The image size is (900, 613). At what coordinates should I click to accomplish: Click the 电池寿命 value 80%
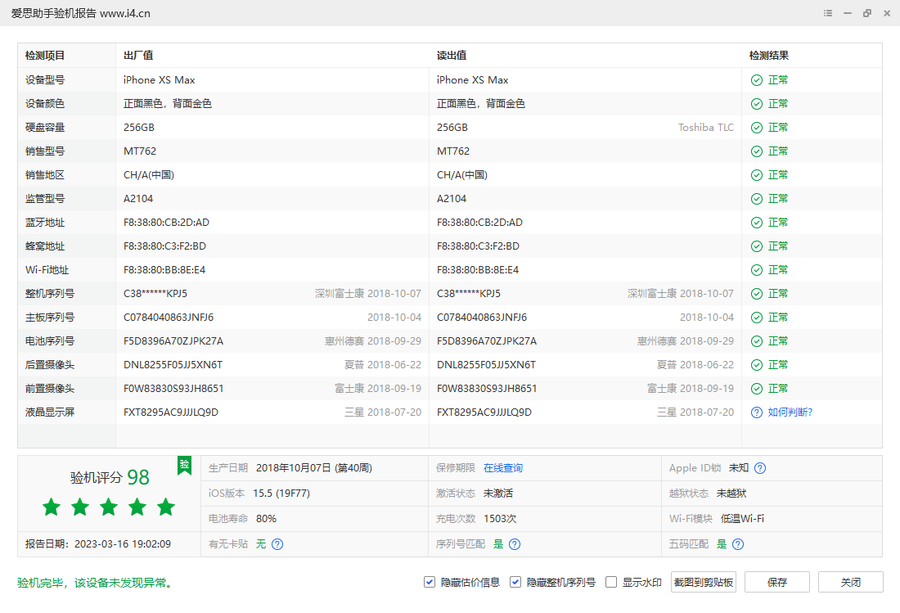tap(266, 518)
